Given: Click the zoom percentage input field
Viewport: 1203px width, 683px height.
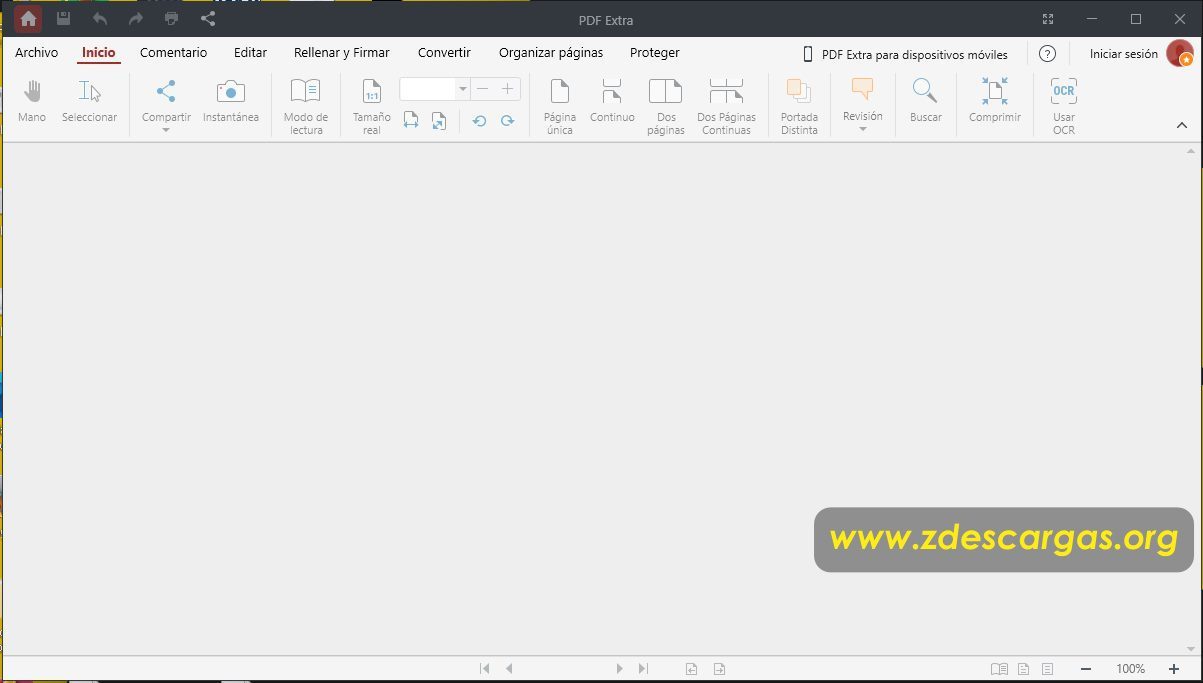Looking at the screenshot, I should pos(428,89).
